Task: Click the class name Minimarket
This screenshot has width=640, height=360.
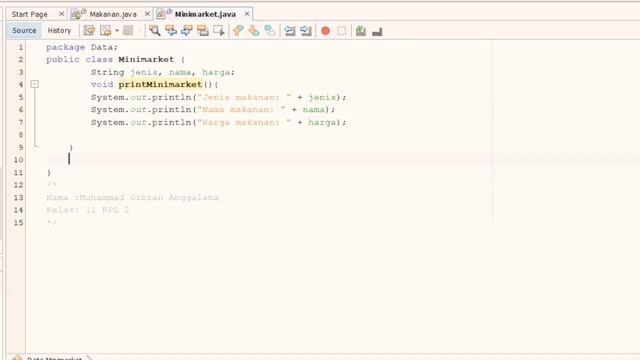Action: click(146, 60)
